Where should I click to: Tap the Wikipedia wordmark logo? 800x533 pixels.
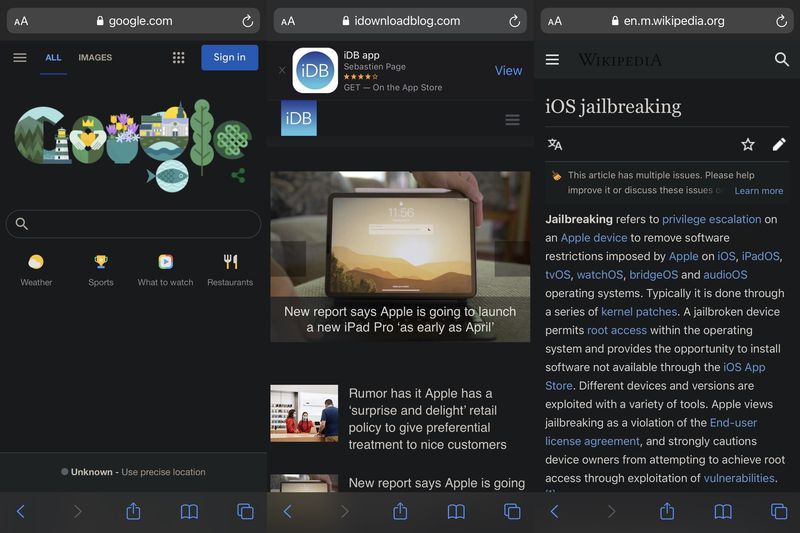(620, 60)
